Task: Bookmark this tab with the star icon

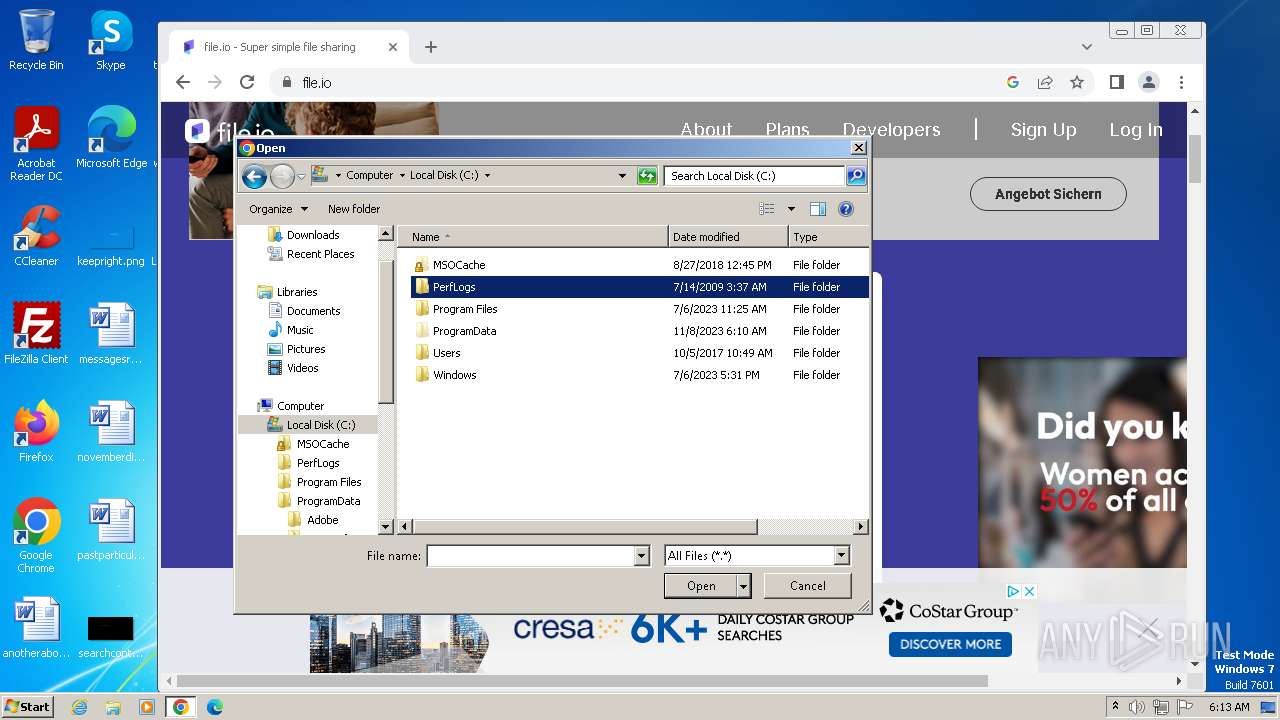Action: pos(1077,83)
